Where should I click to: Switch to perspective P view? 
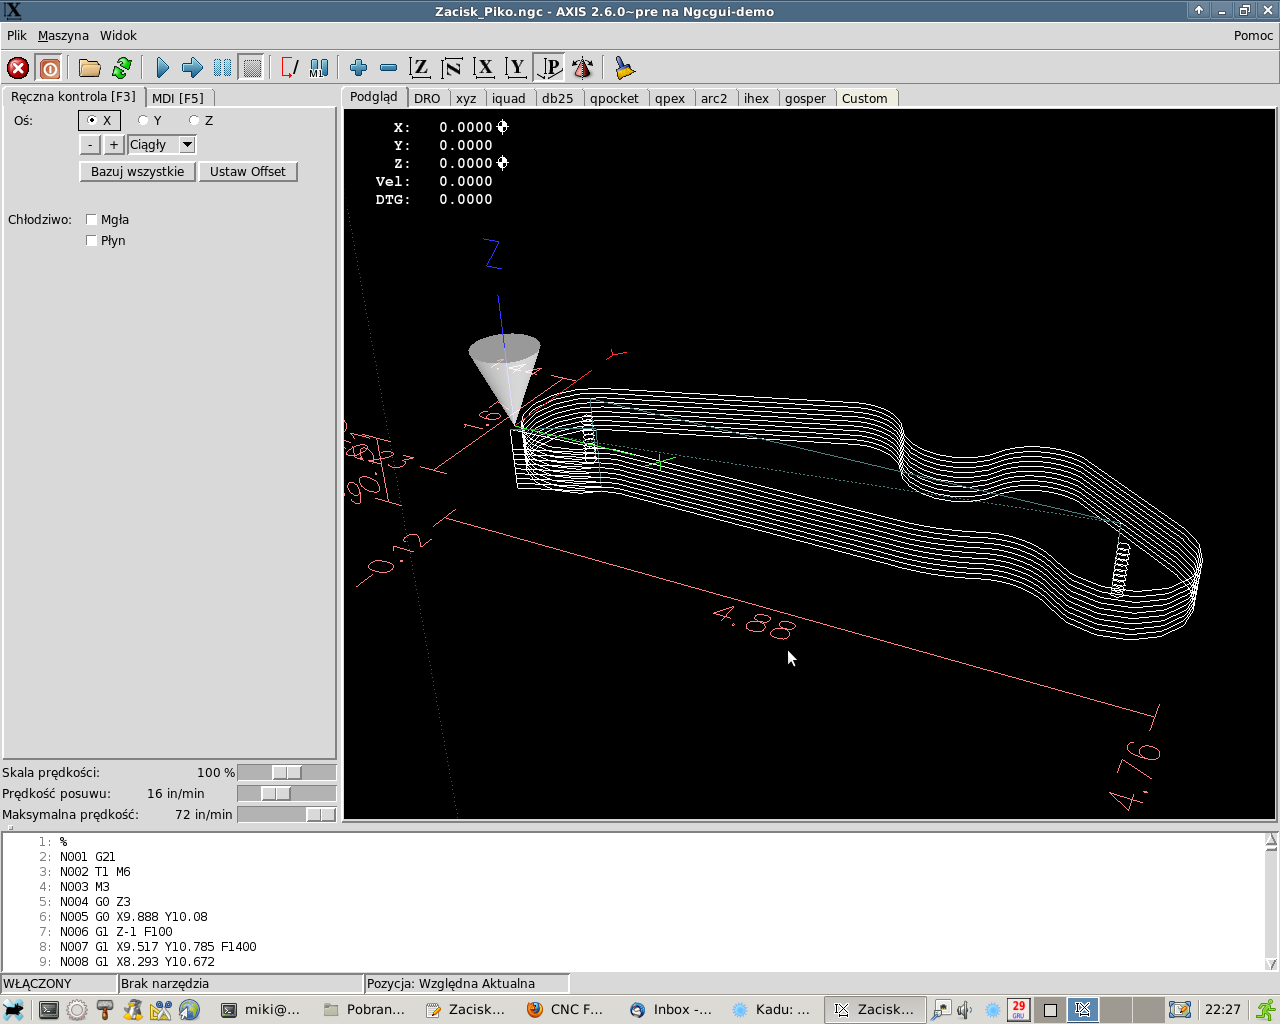point(549,68)
